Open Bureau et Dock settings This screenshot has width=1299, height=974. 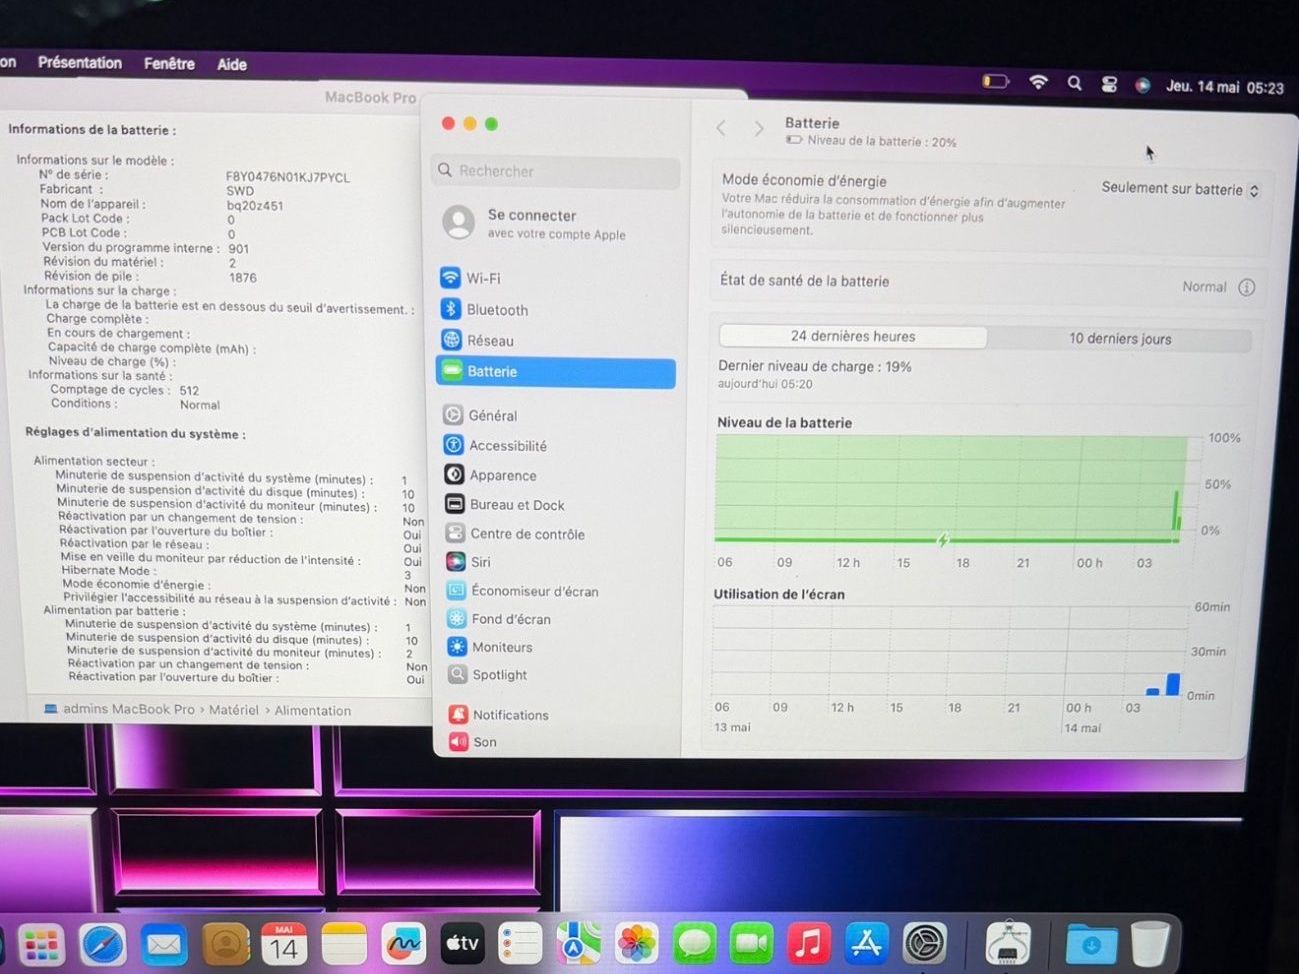point(505,505)
